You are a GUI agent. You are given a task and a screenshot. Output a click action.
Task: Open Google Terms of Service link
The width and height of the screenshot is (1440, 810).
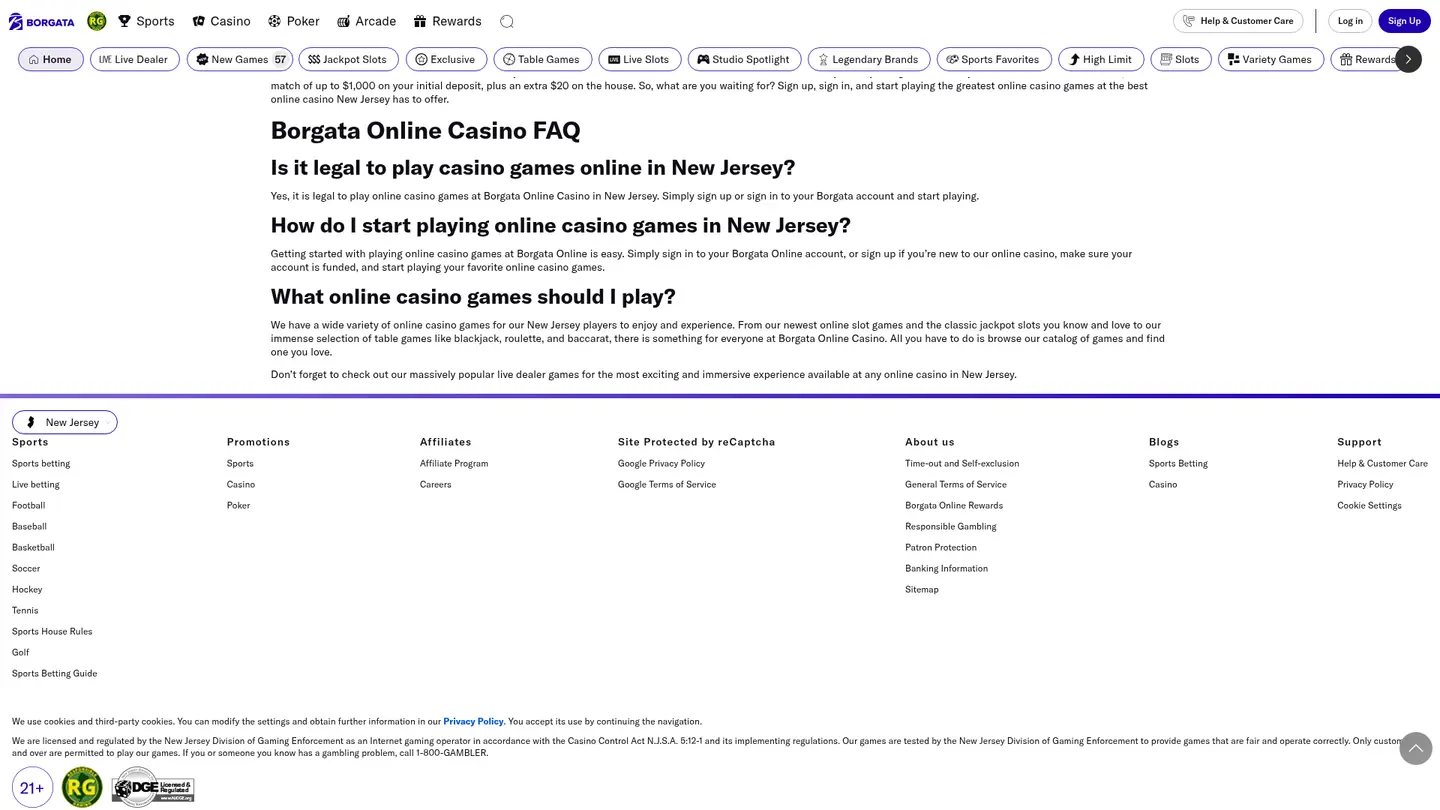667,484
